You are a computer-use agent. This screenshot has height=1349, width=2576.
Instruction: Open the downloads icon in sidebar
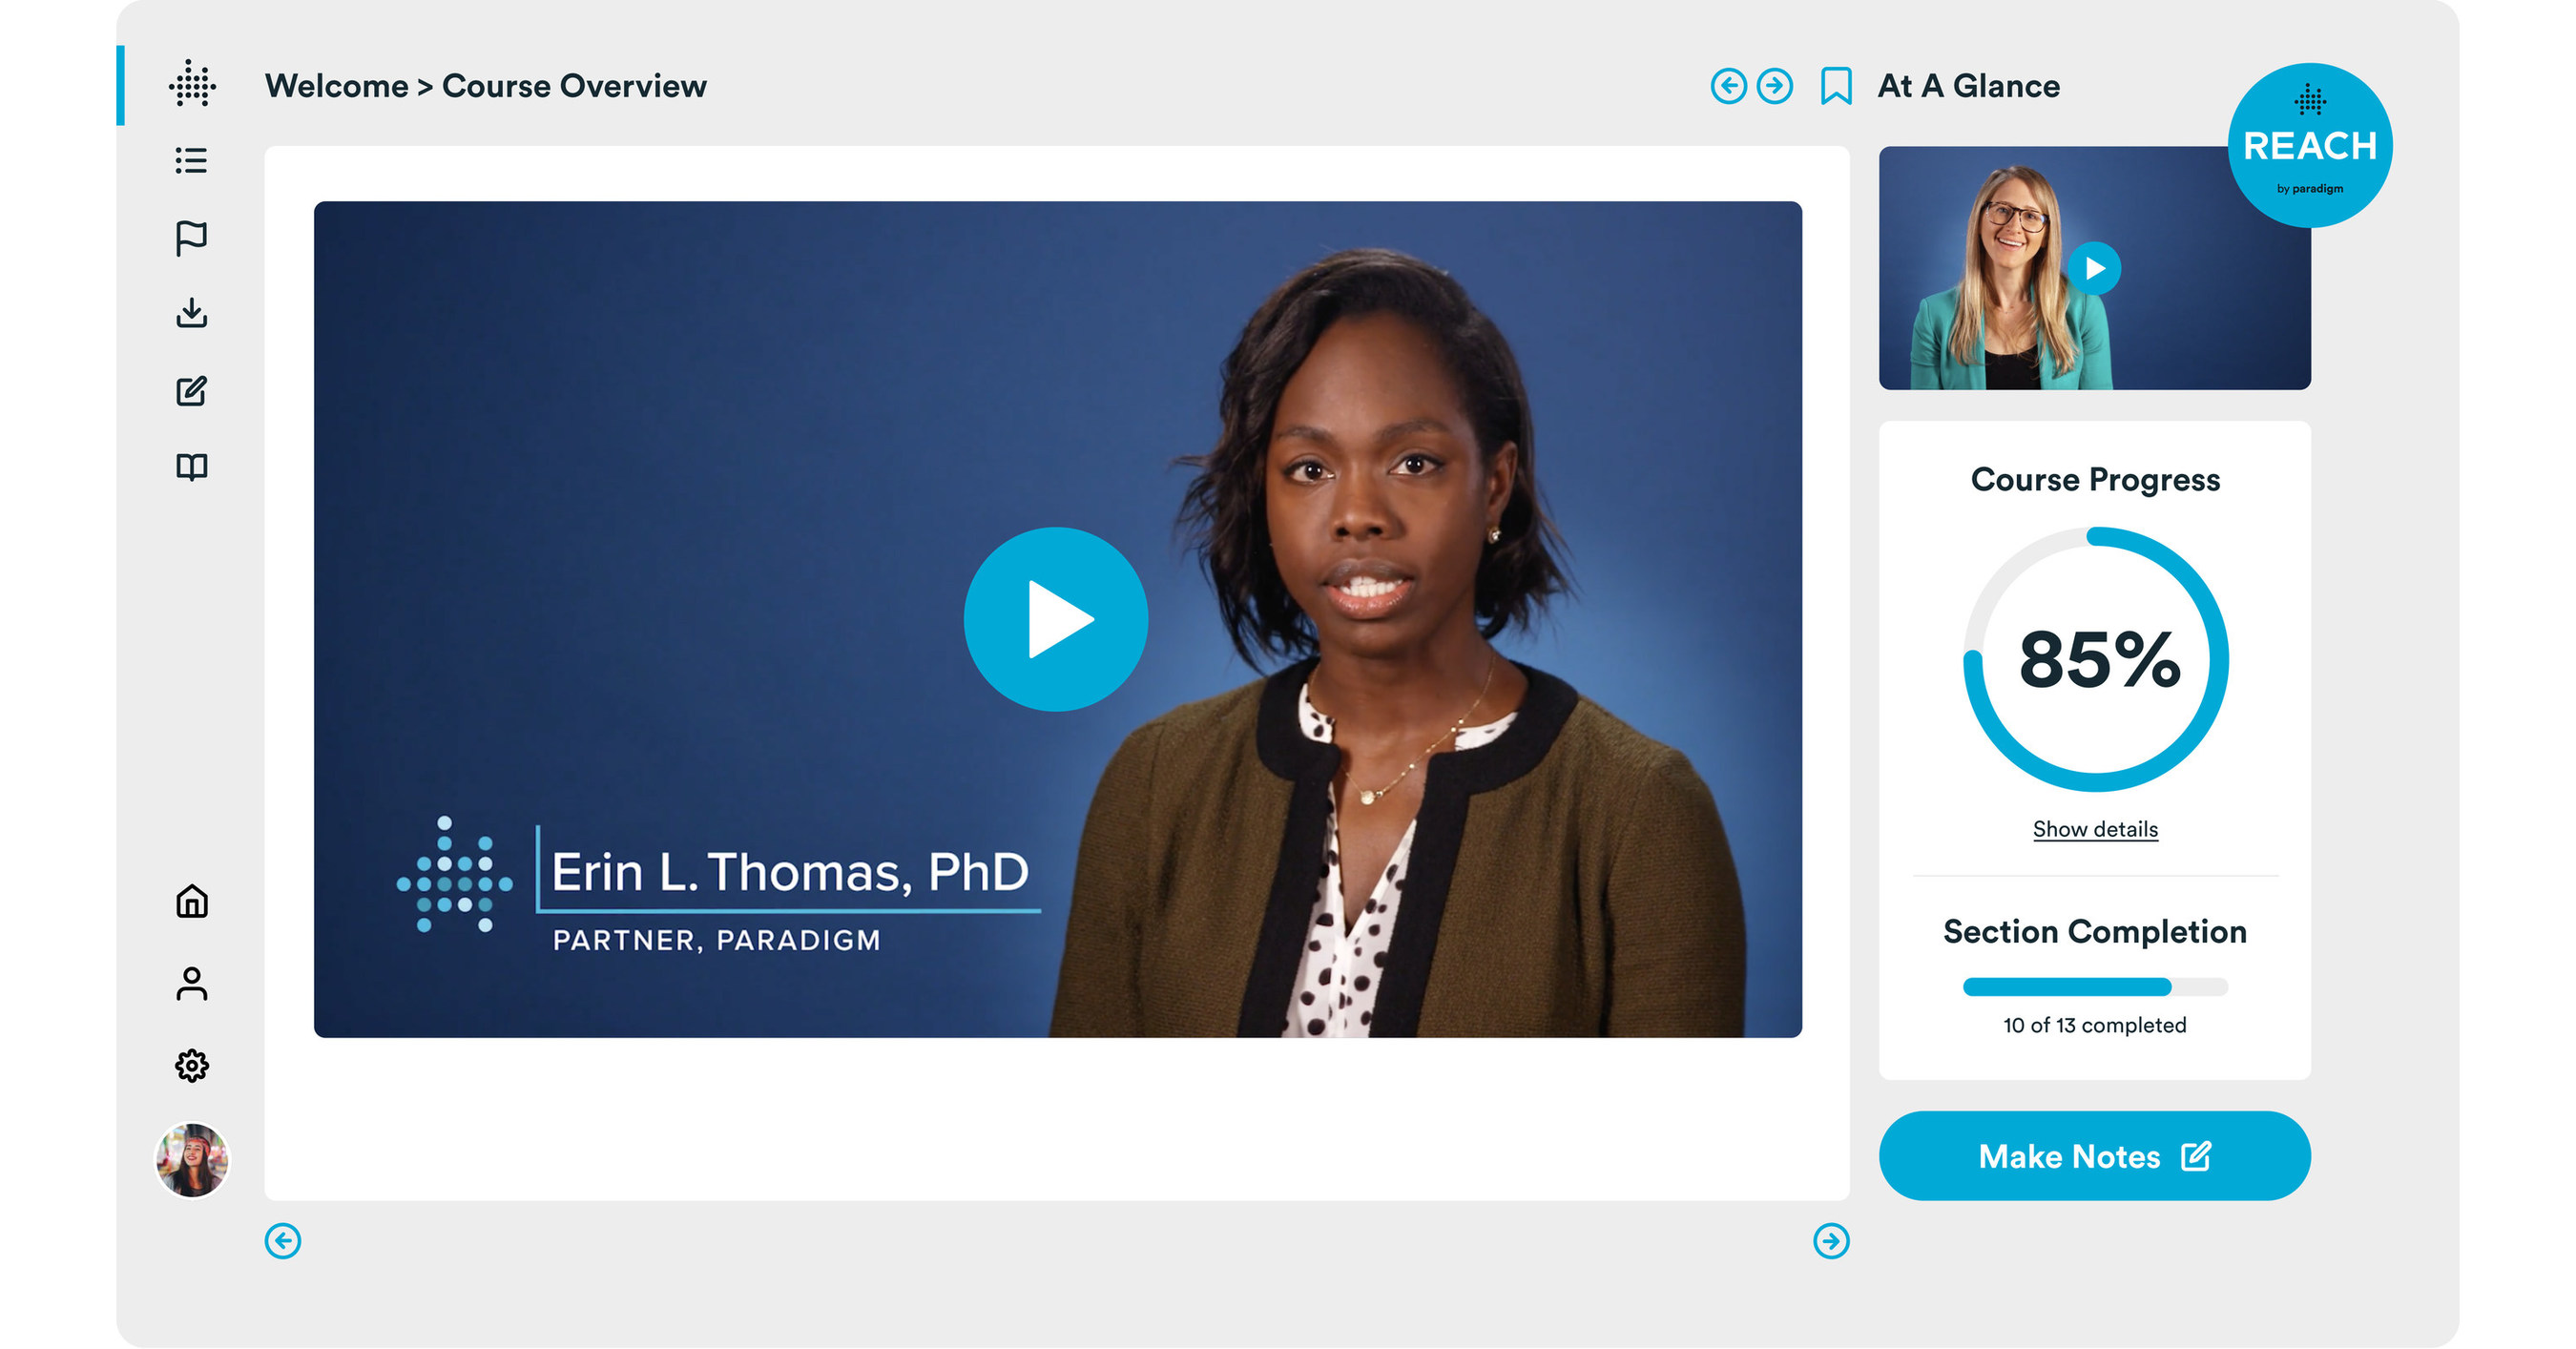(191, 313)
